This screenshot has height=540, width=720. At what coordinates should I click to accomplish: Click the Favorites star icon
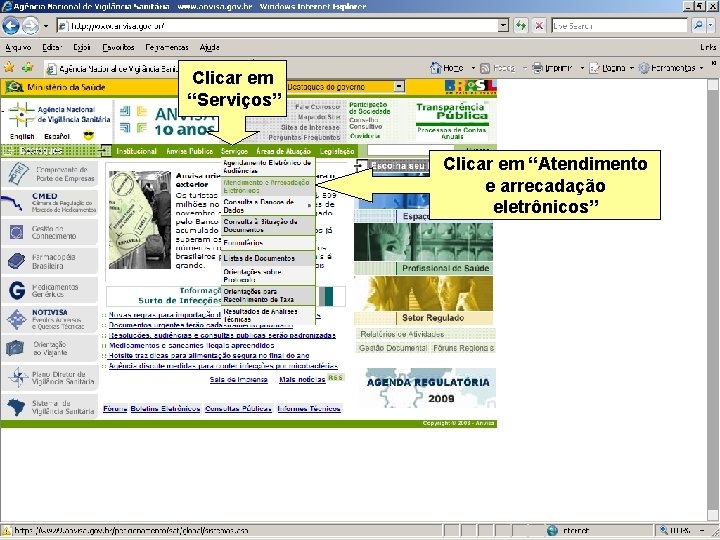click(x=9, y=68)
